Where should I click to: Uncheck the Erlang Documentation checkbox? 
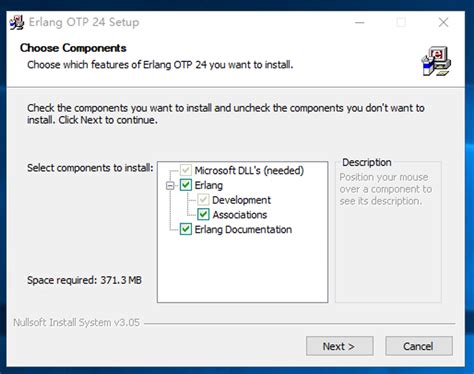186,229
